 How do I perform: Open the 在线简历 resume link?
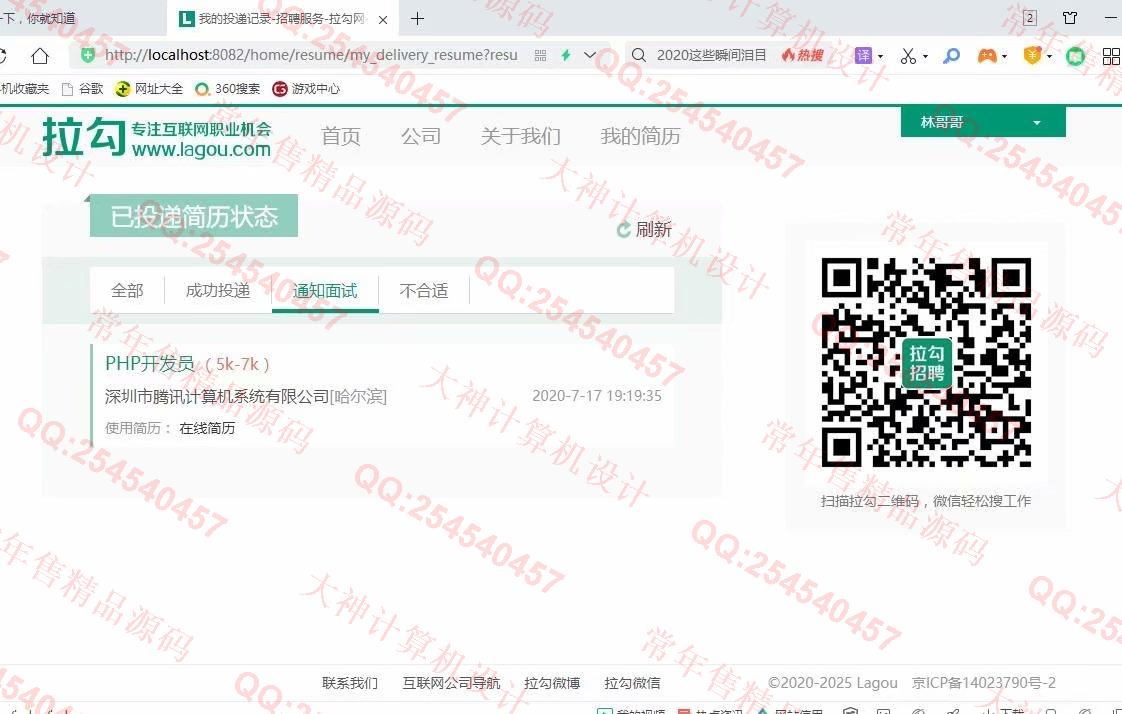(x=207, y=428)
